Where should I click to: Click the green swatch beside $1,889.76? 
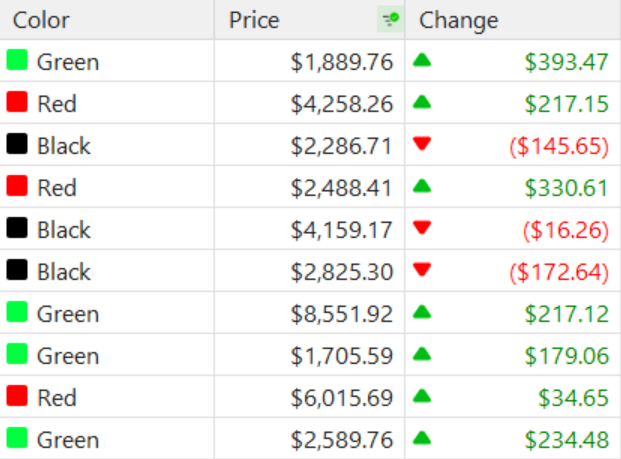tap(17, 61)
